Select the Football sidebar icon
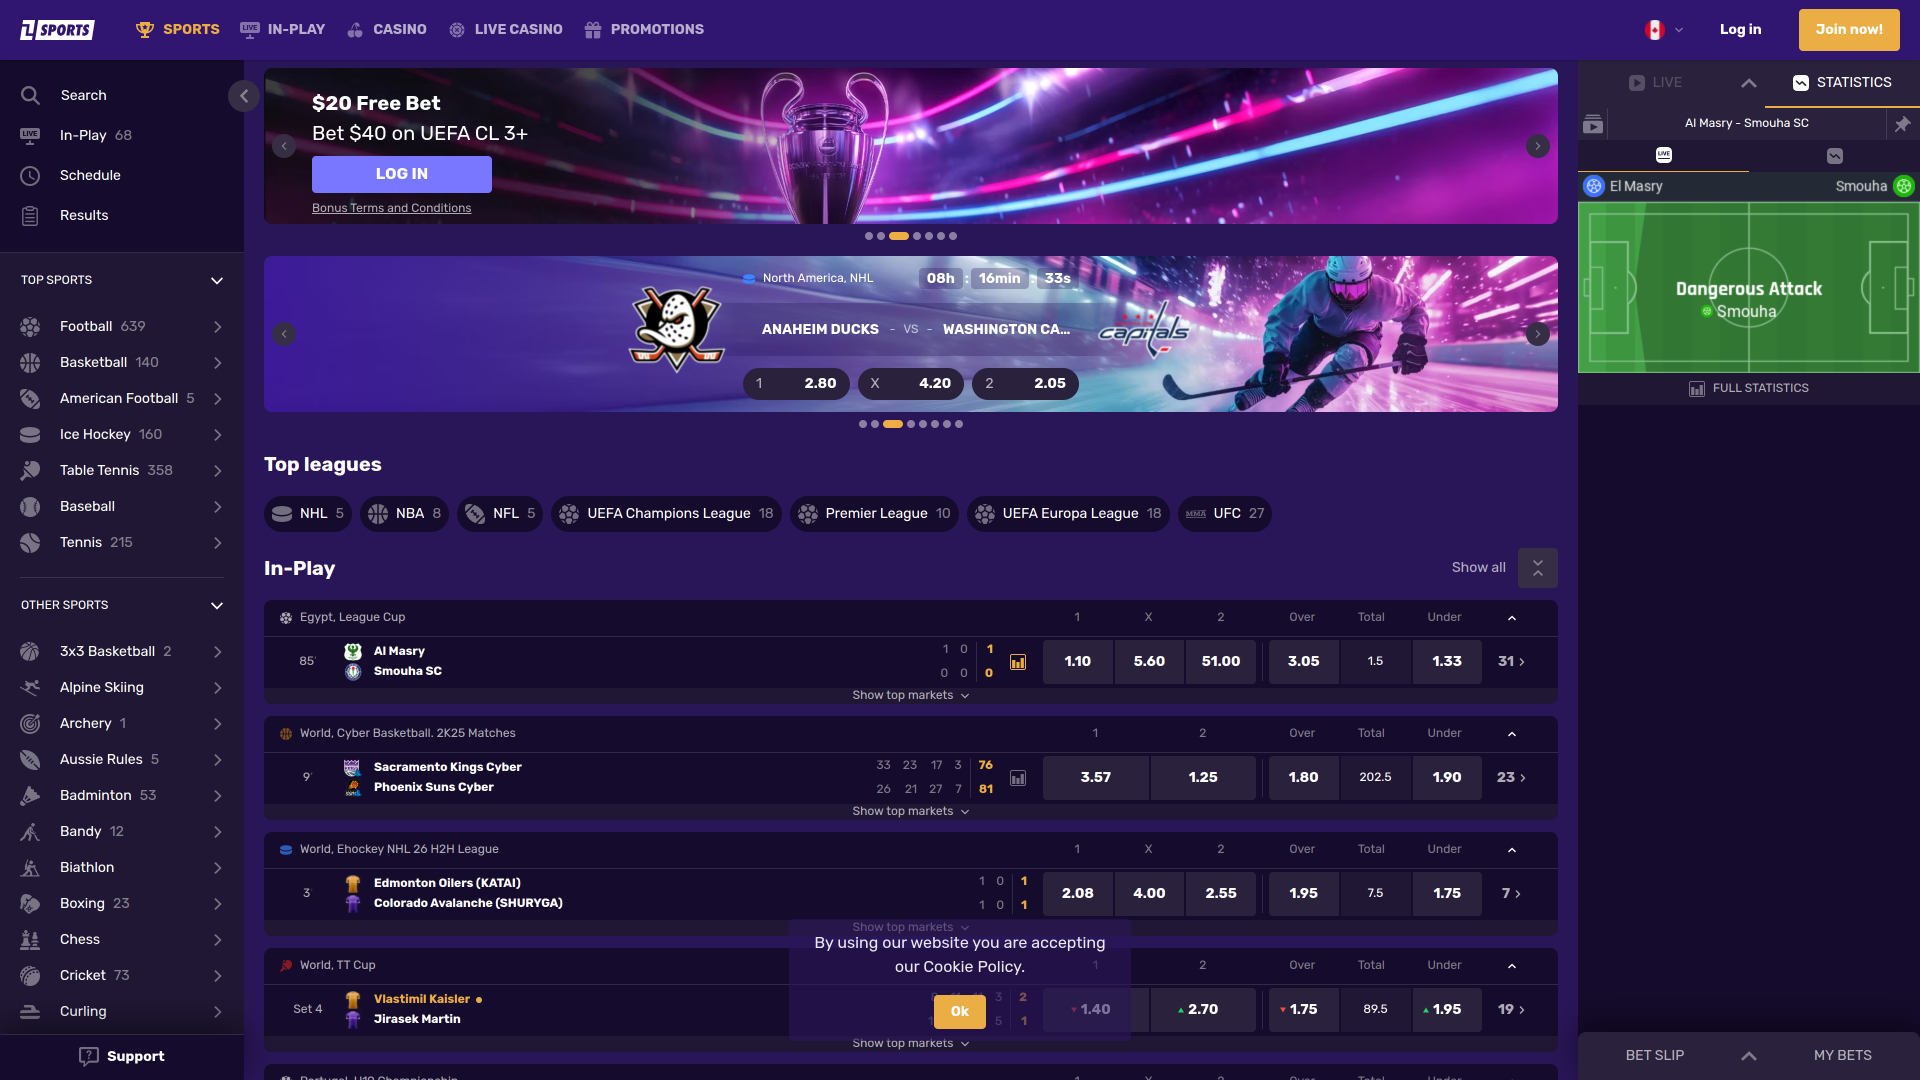Image resolution: width=1920 pixels, height=1080 pixels. pos(30,327)
